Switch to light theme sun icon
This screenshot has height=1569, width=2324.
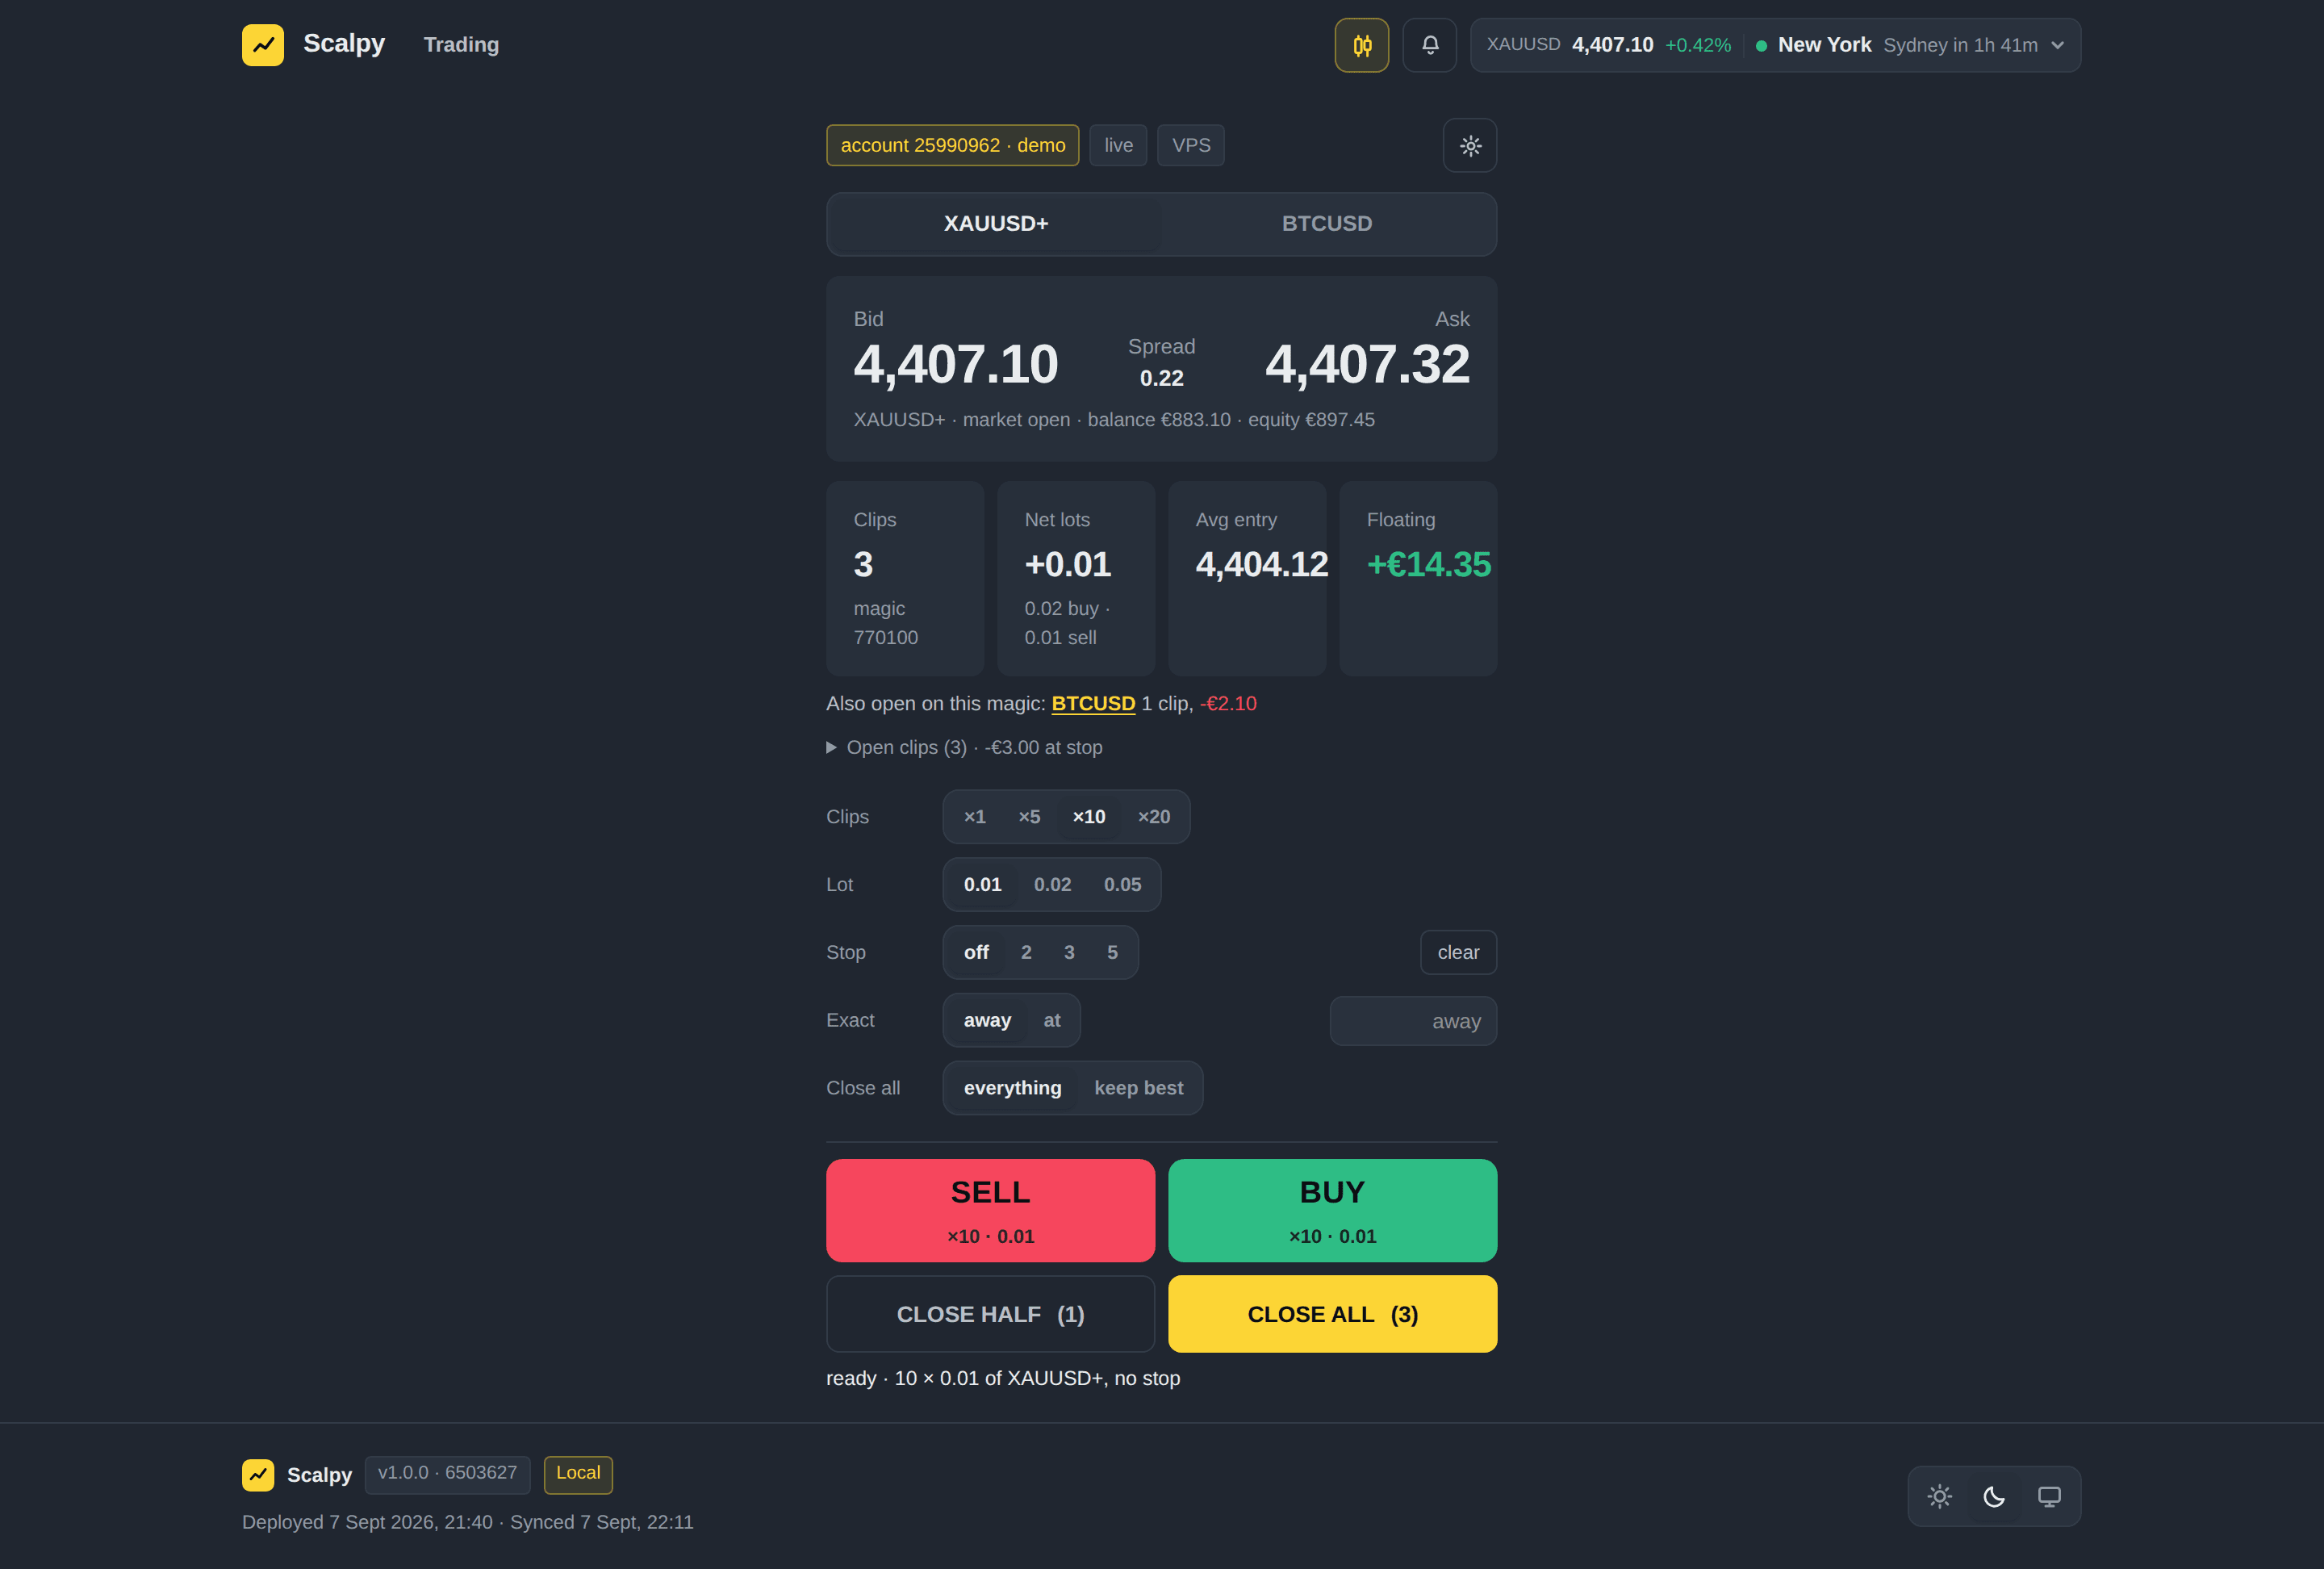tap(1939, 1496)
